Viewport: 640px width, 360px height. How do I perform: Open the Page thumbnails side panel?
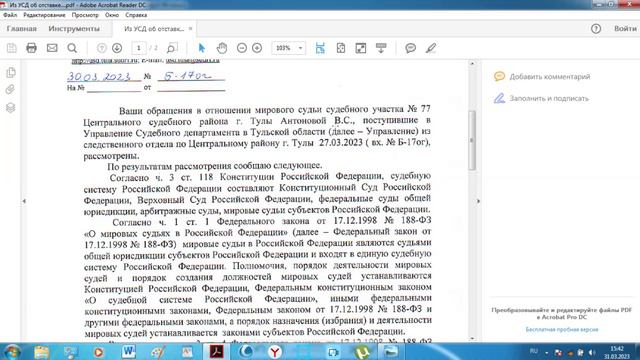11,73
